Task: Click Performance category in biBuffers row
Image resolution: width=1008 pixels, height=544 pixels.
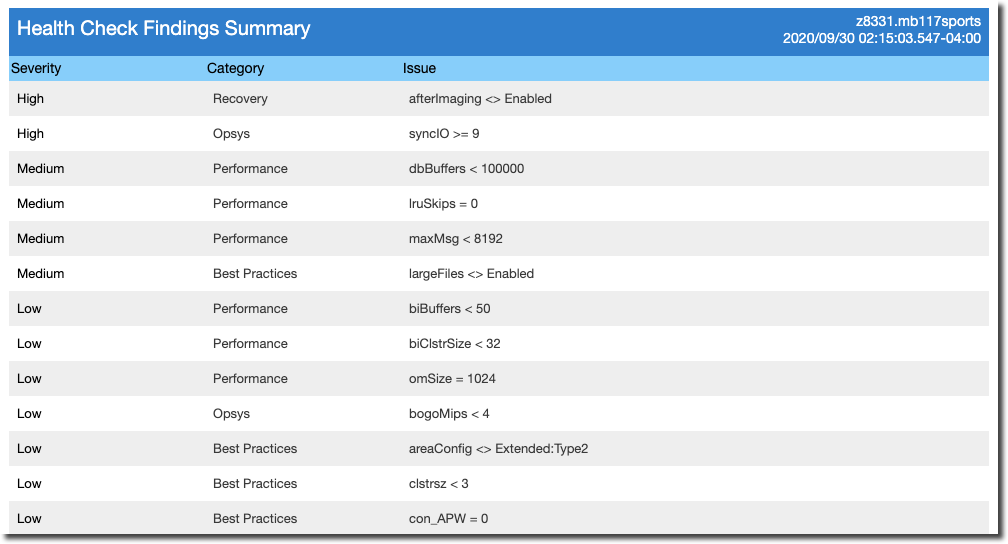Action: click(x=250, y=309)
